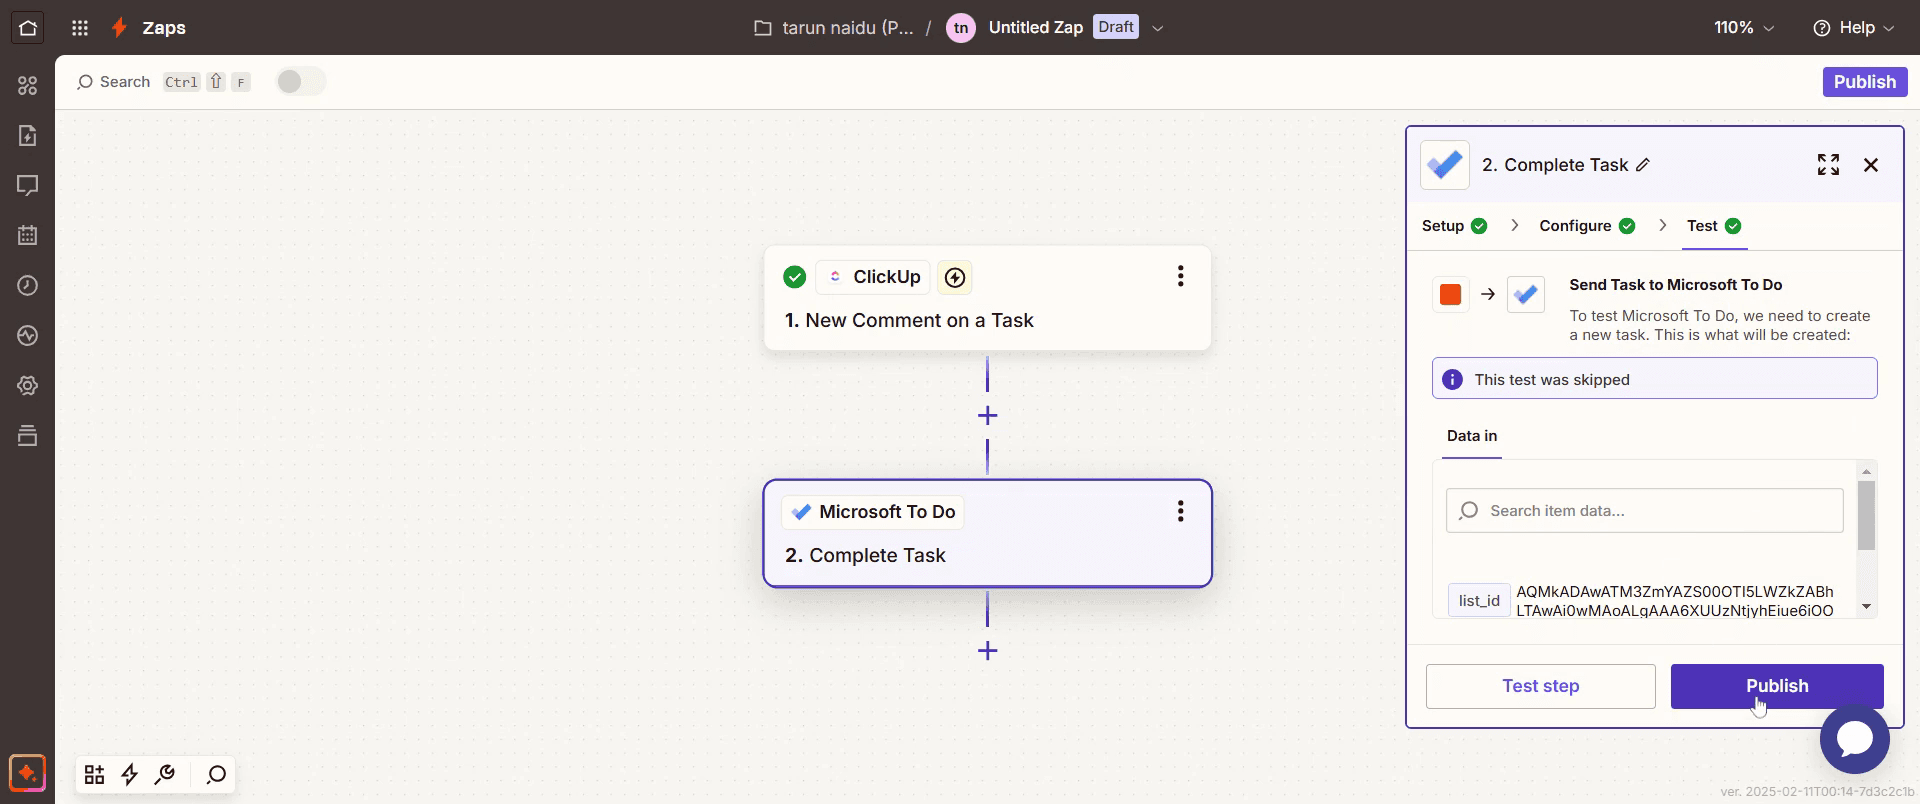Add a step after Complete Task
1920x804 pixels.
click(x=987, y=651)
